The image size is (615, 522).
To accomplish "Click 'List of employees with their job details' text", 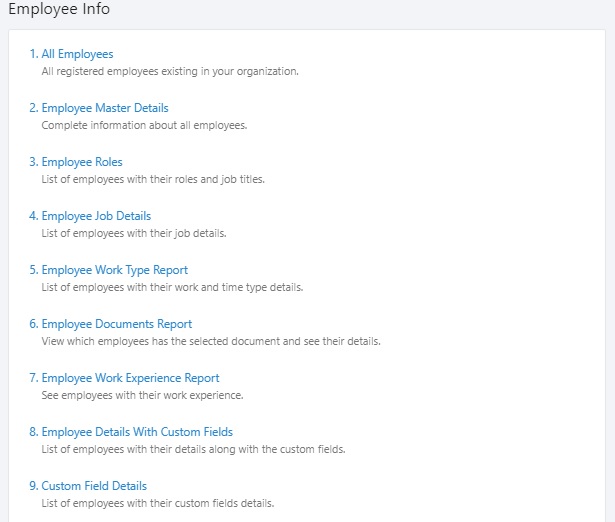I will (x=134, y=234).
